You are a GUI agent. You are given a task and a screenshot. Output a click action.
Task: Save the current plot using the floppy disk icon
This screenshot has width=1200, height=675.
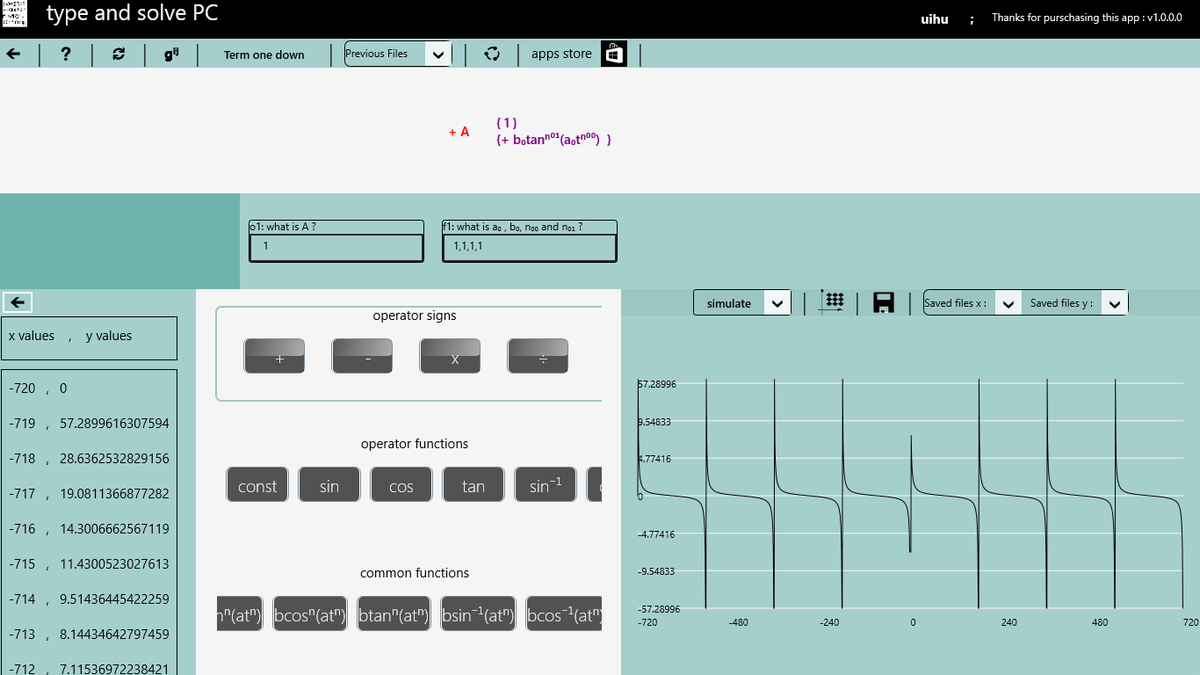click(x=883, y=302)
